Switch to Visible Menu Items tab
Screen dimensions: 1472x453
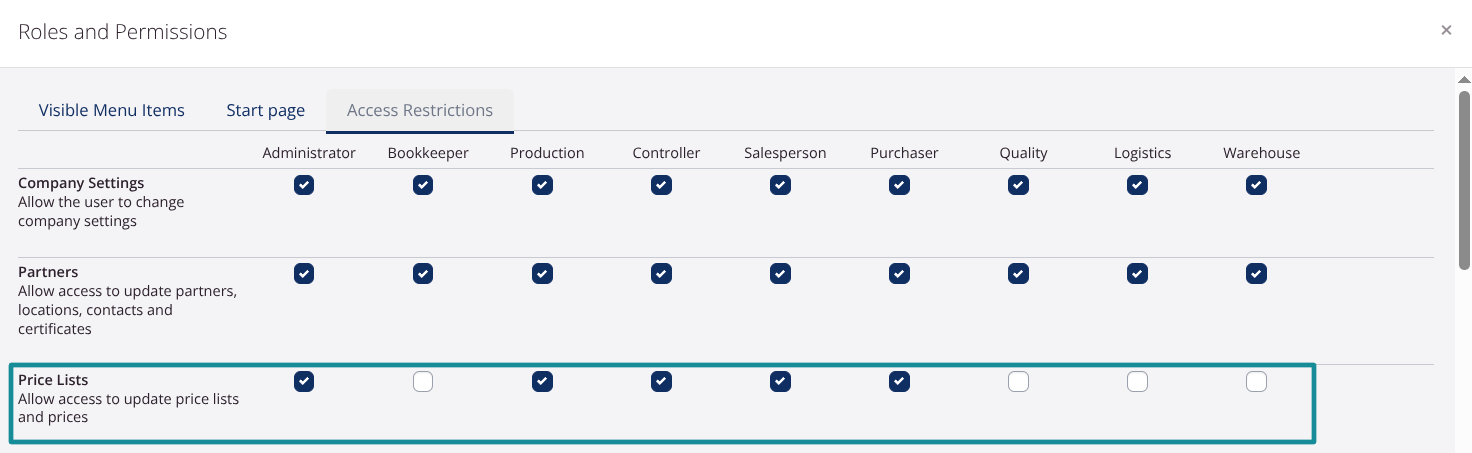[111, 111]
